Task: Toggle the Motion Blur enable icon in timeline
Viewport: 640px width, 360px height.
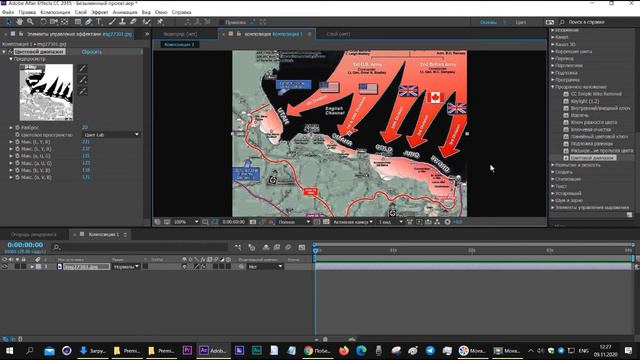Action: coord(288,247)
